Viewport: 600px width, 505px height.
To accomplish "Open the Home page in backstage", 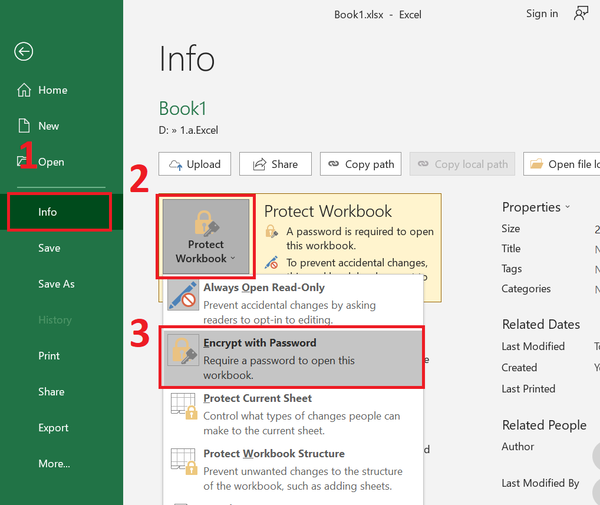I will [x=61, y=90].
